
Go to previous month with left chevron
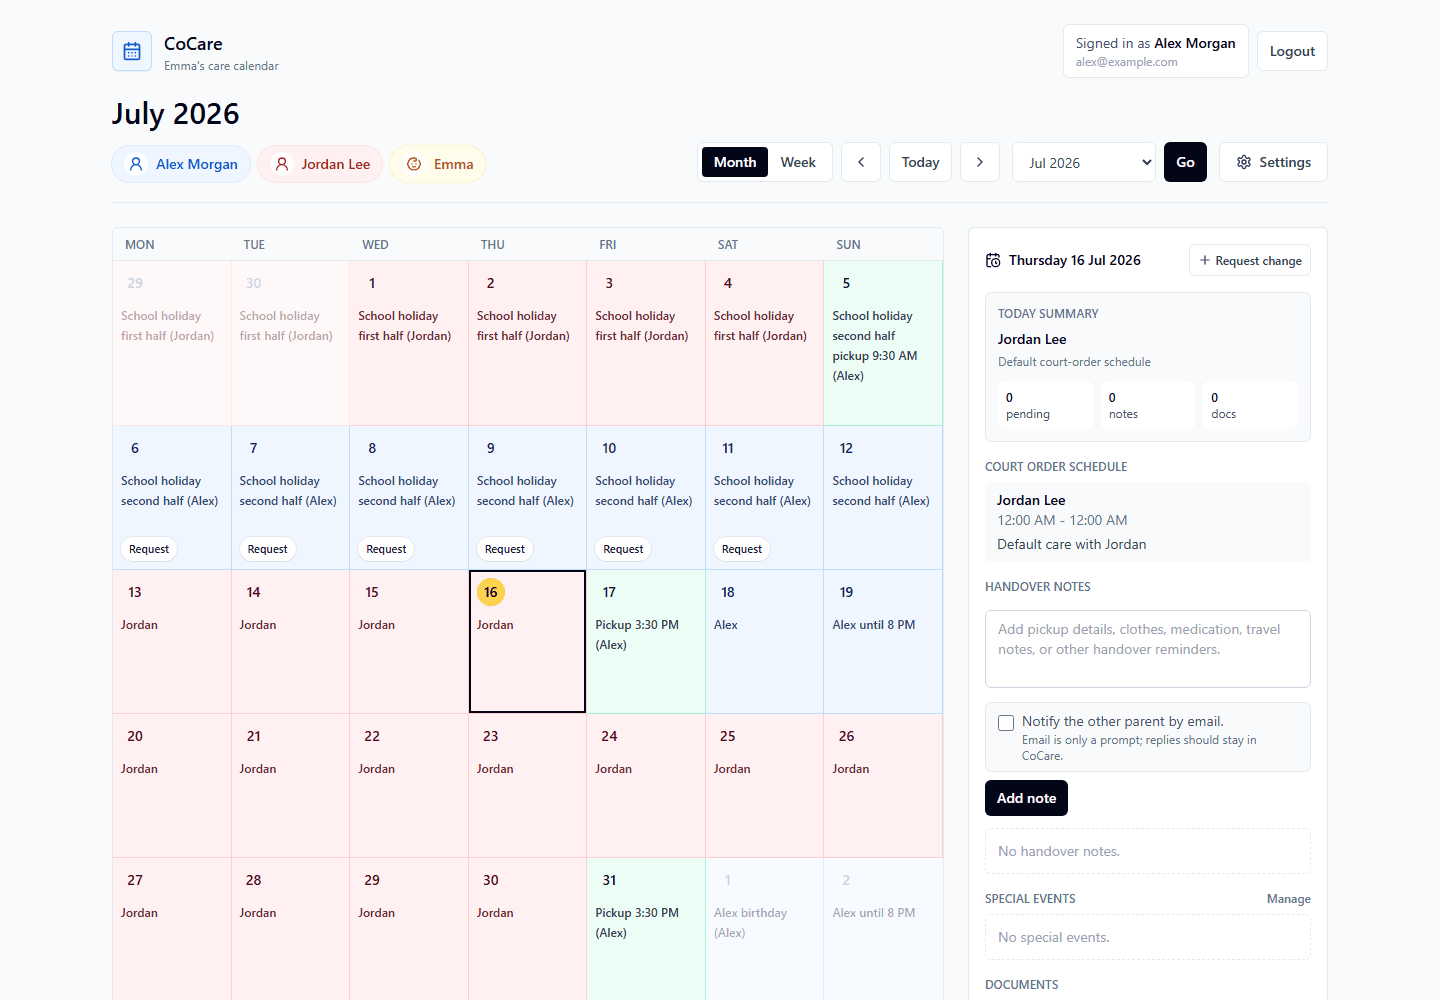click(x=861, y=162)
